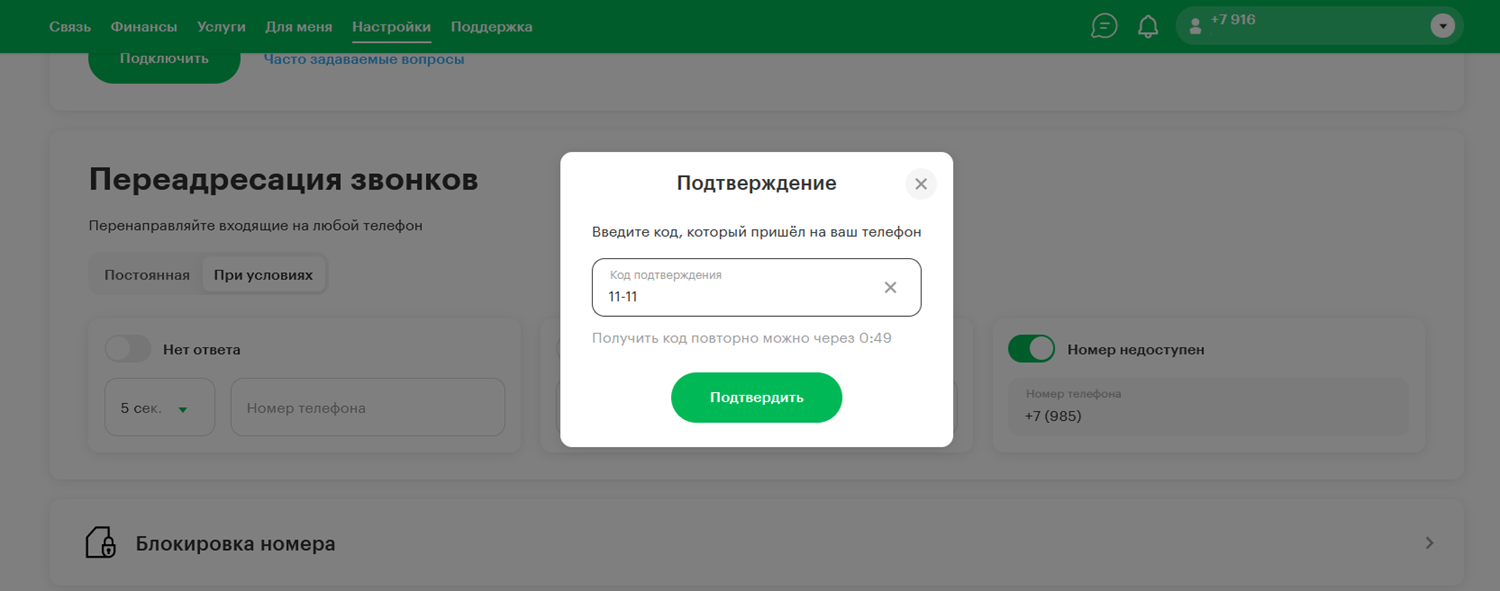Viewport: 1500px width, 591px height.
Task: Click the Номер недоступен label
Action: [x=1136, y=350]
